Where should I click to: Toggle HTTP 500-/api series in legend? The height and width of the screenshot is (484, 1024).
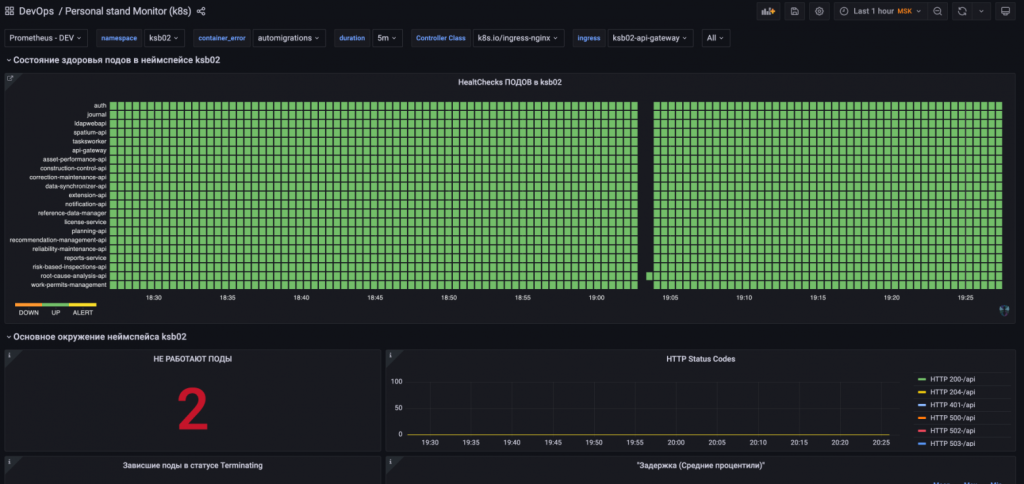point(951,417)
